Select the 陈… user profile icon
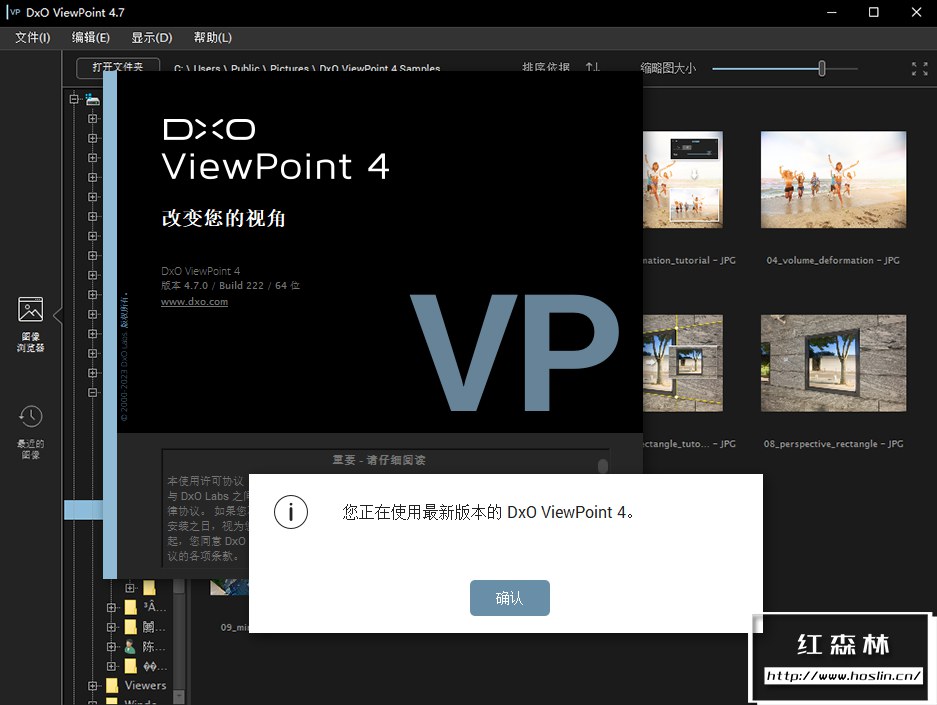 [130, 646]
